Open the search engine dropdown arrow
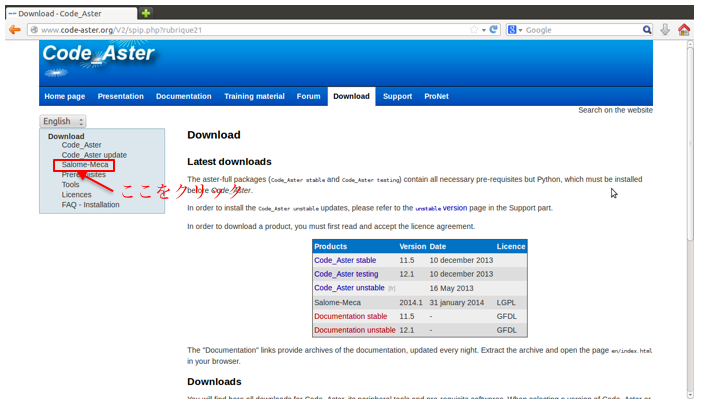The width and height of the screenshot is (703, 406). pos(520,30)
